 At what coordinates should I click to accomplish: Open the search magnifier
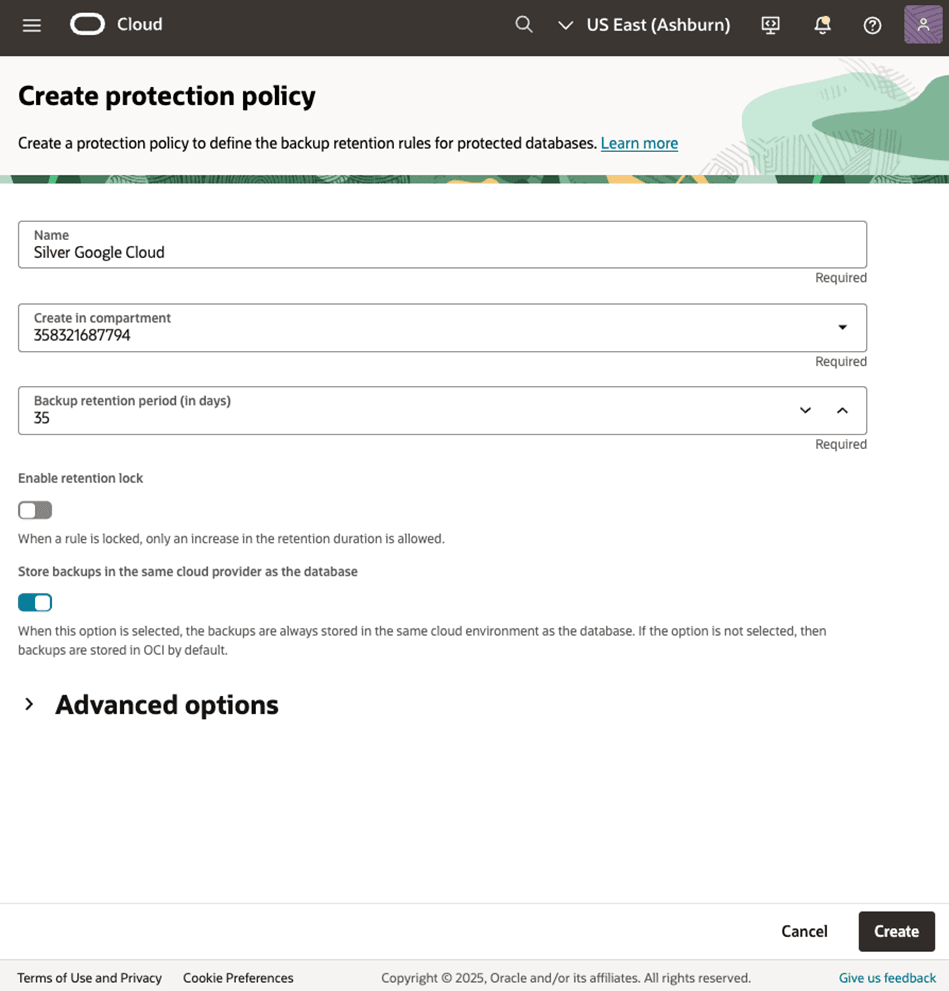pyautogui.click(x=524, y=25)
